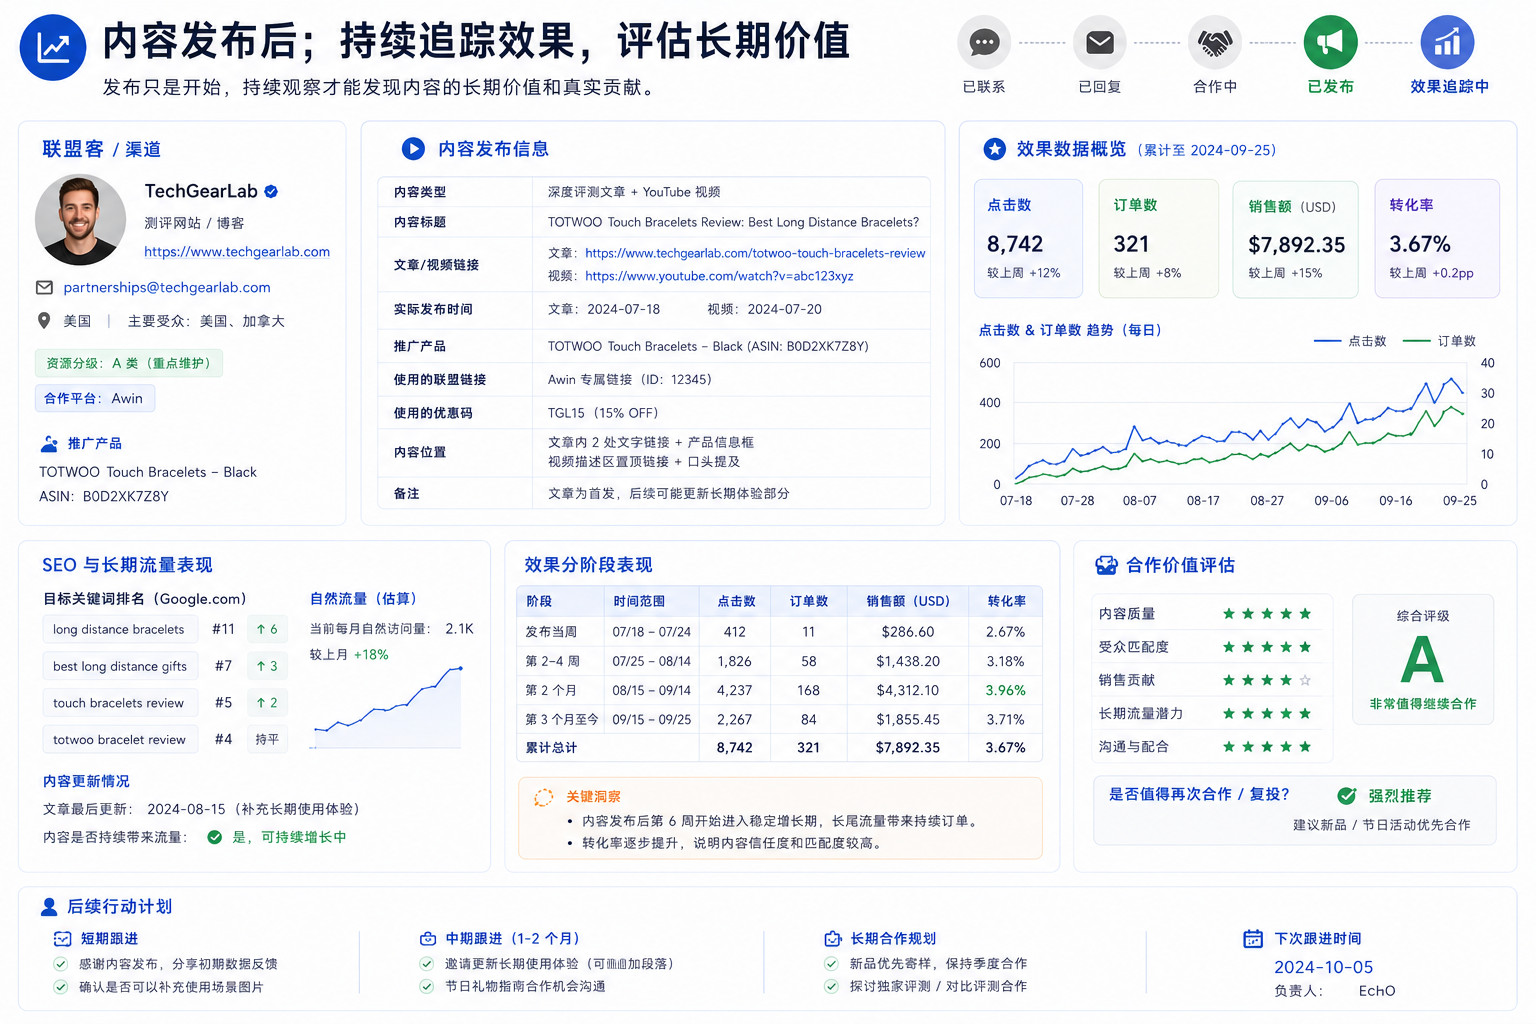
Task: Open the totwoo-touch-bracelets-review article link
Action: pos(755,253)
